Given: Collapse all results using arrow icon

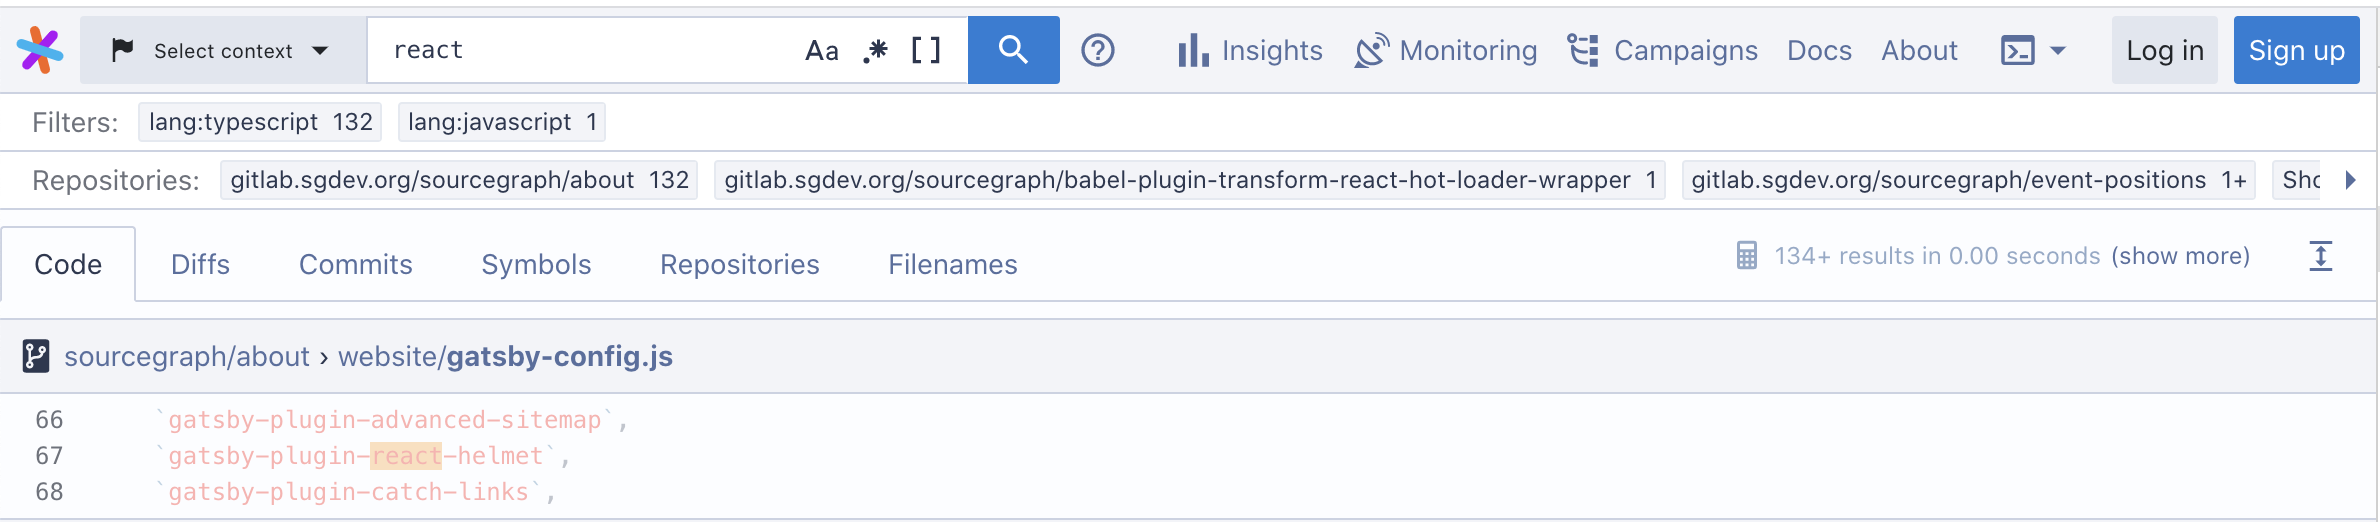Looking at the screenshot, I should [2321, 256].
